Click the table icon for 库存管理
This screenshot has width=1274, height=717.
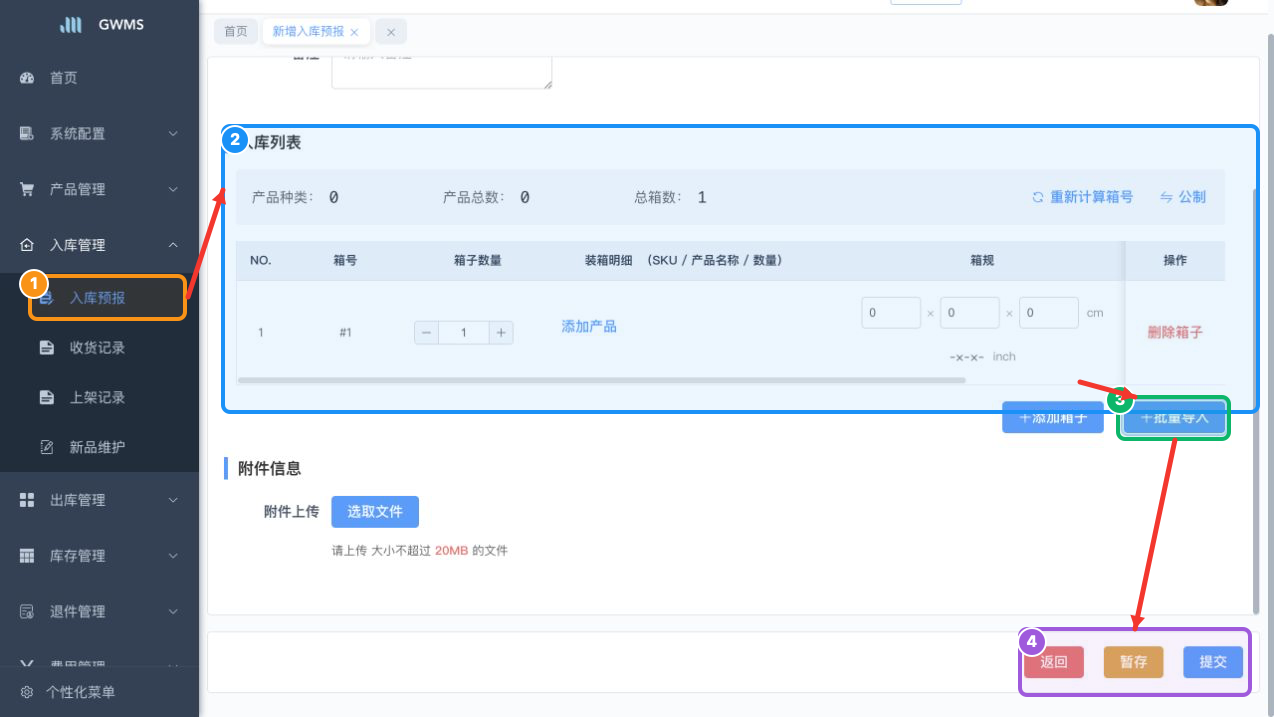point(28,556)
